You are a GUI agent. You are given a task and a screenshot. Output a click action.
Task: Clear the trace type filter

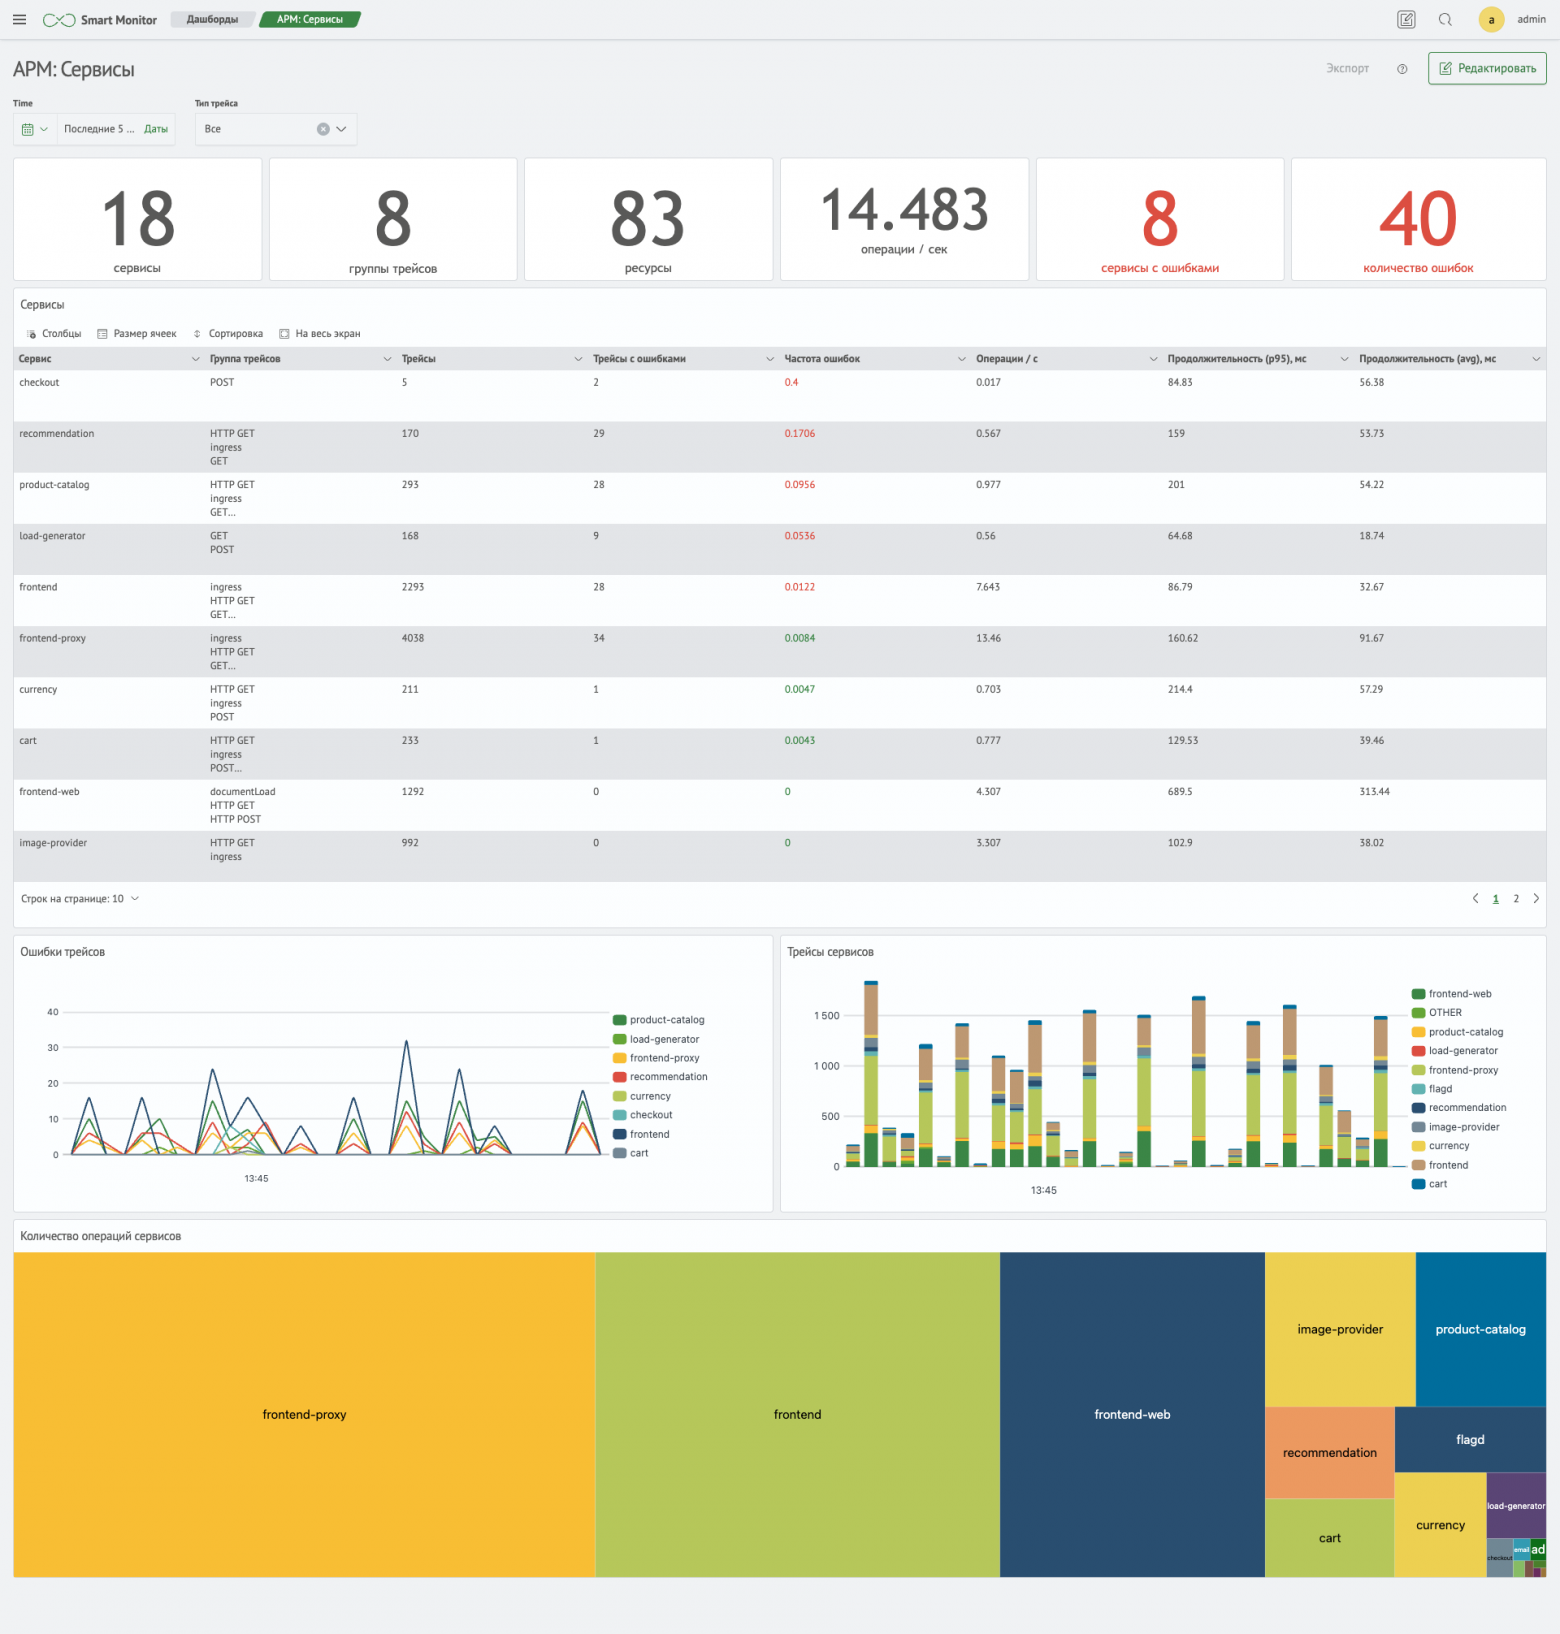tap(323, 129)
